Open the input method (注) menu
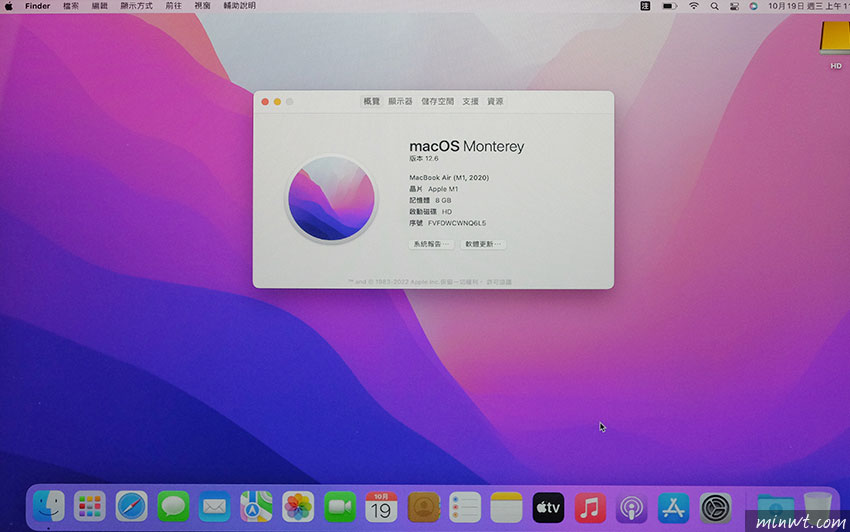Screen dimensions: 850x532 (645, 6)
